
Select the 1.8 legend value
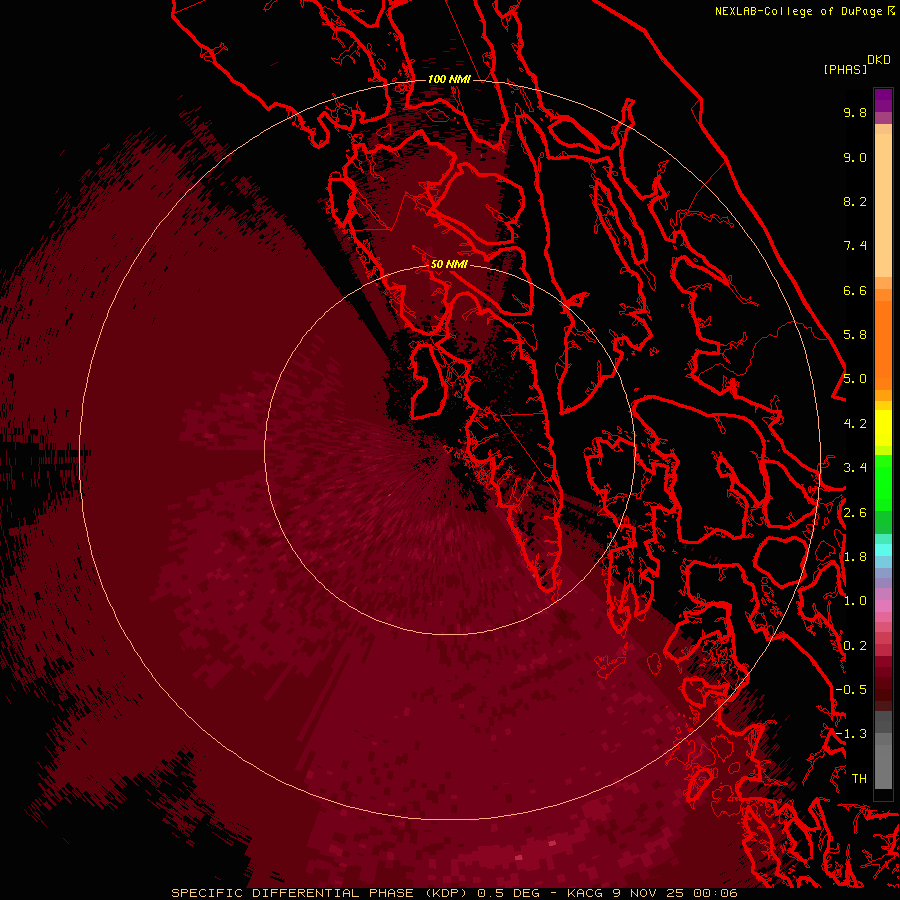(855, 557)
